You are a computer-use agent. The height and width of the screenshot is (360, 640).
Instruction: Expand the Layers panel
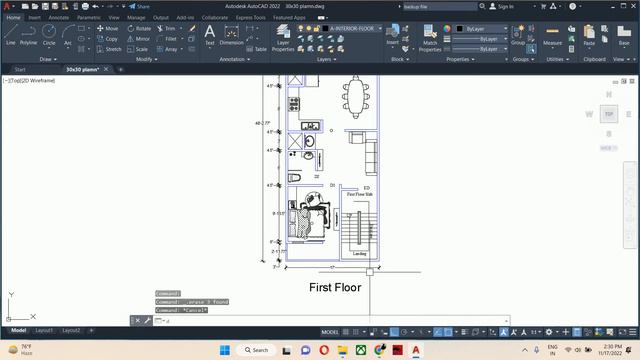pyautogui.click(x=327, y=59)
